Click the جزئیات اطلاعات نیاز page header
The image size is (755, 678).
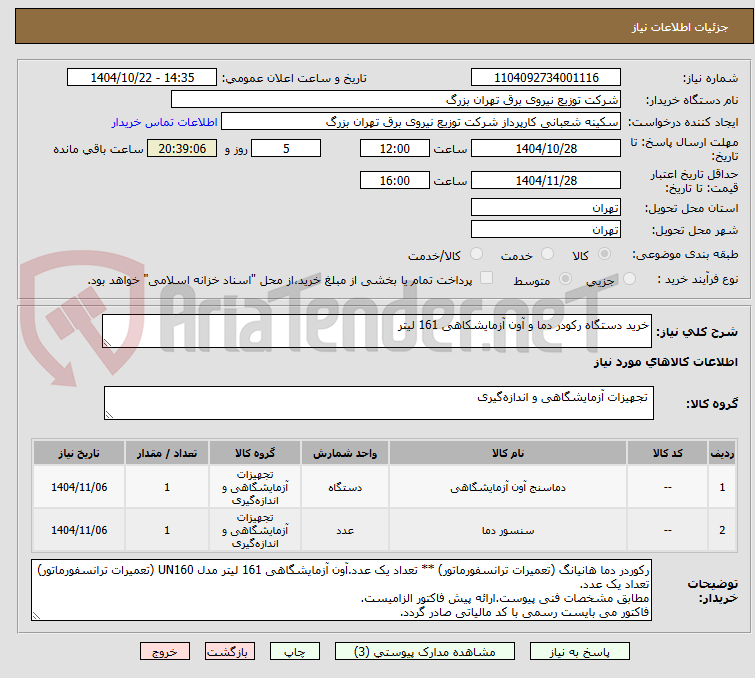click(x=384, y=26)
